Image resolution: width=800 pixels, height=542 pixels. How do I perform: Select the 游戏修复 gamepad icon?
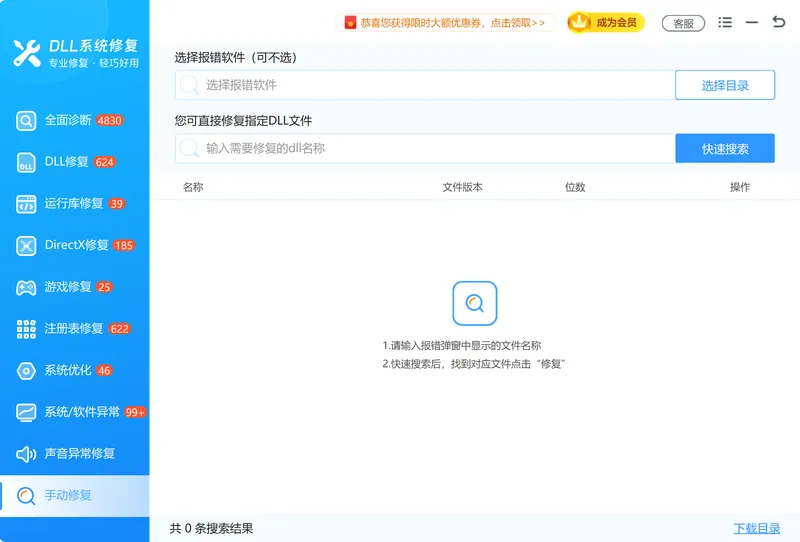point(26,287)
